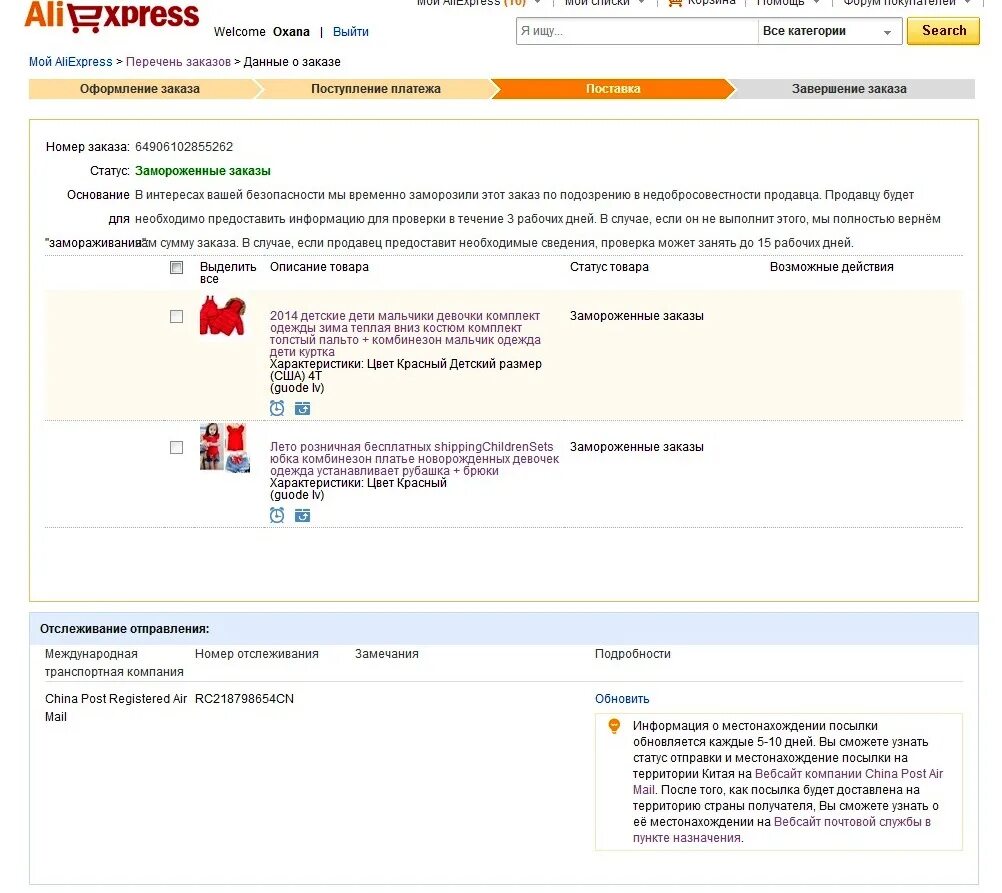Click the shopping cart Корзина icon
This screenshot has width=1002, height=893.
675,3
